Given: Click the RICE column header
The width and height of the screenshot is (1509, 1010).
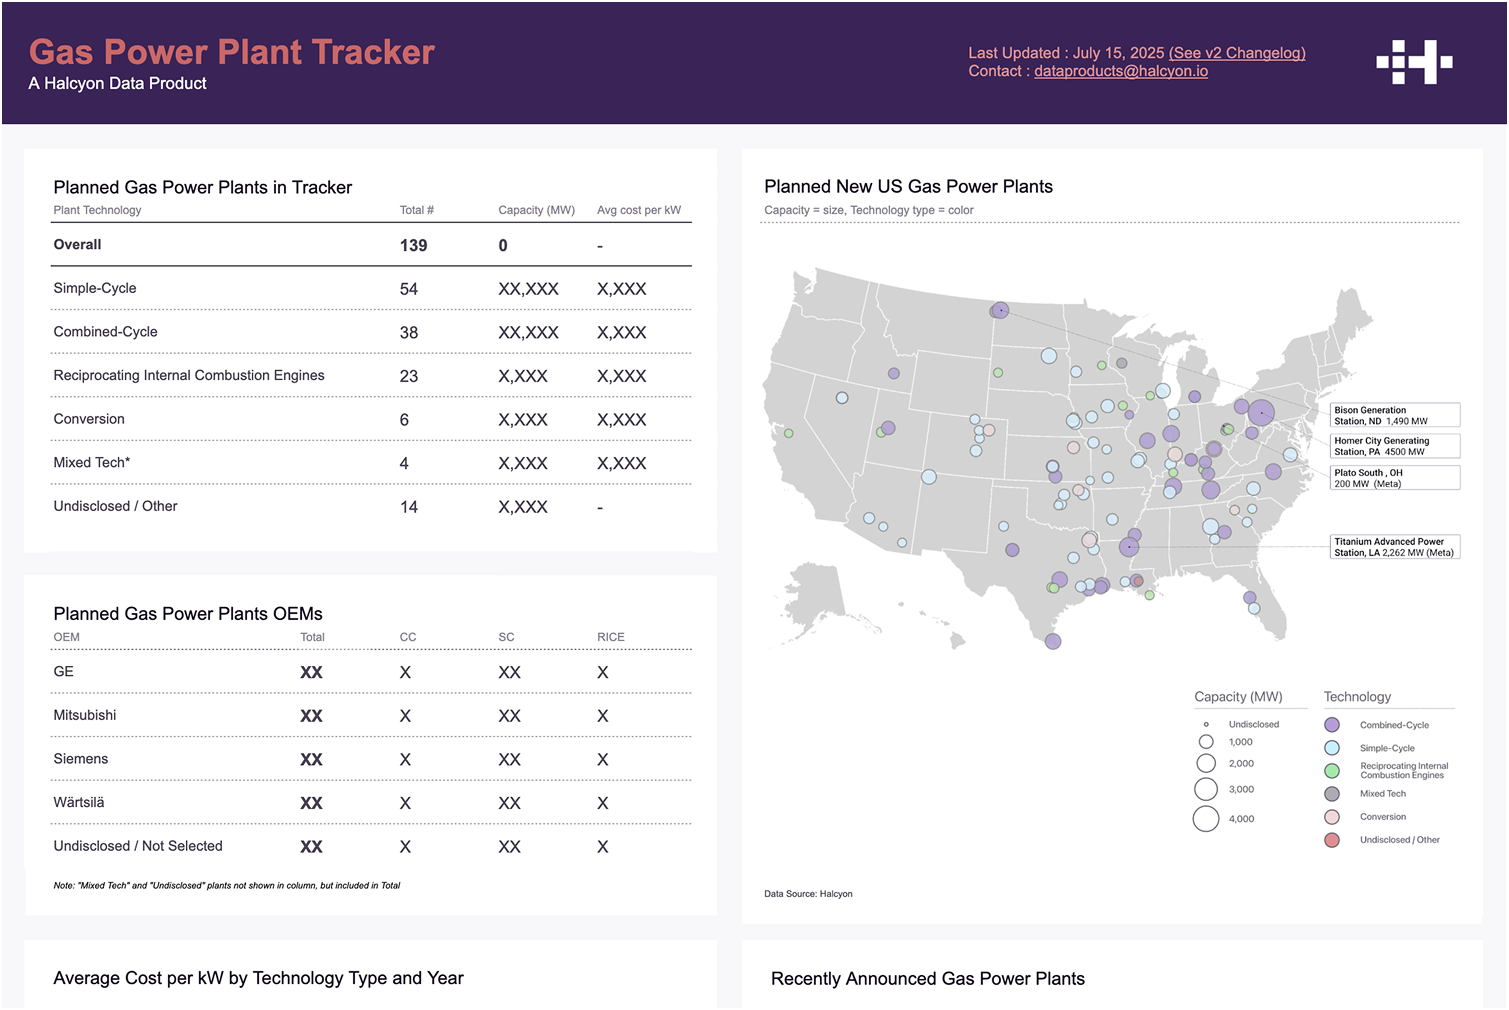Looking at the screenshot, I should coord(611,637).
